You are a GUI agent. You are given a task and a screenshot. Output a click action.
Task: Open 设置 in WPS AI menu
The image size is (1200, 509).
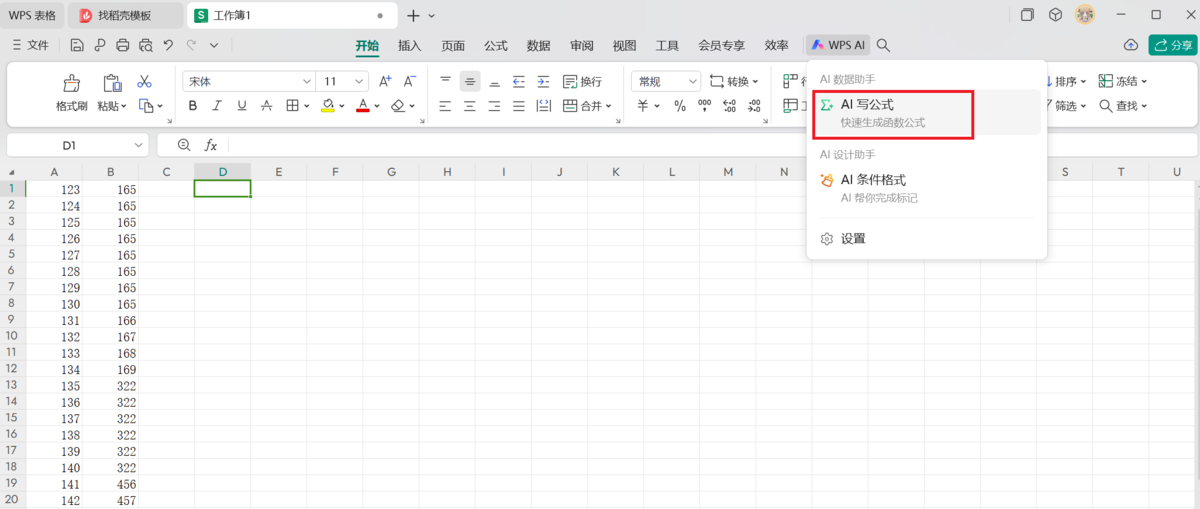[926, 239]
